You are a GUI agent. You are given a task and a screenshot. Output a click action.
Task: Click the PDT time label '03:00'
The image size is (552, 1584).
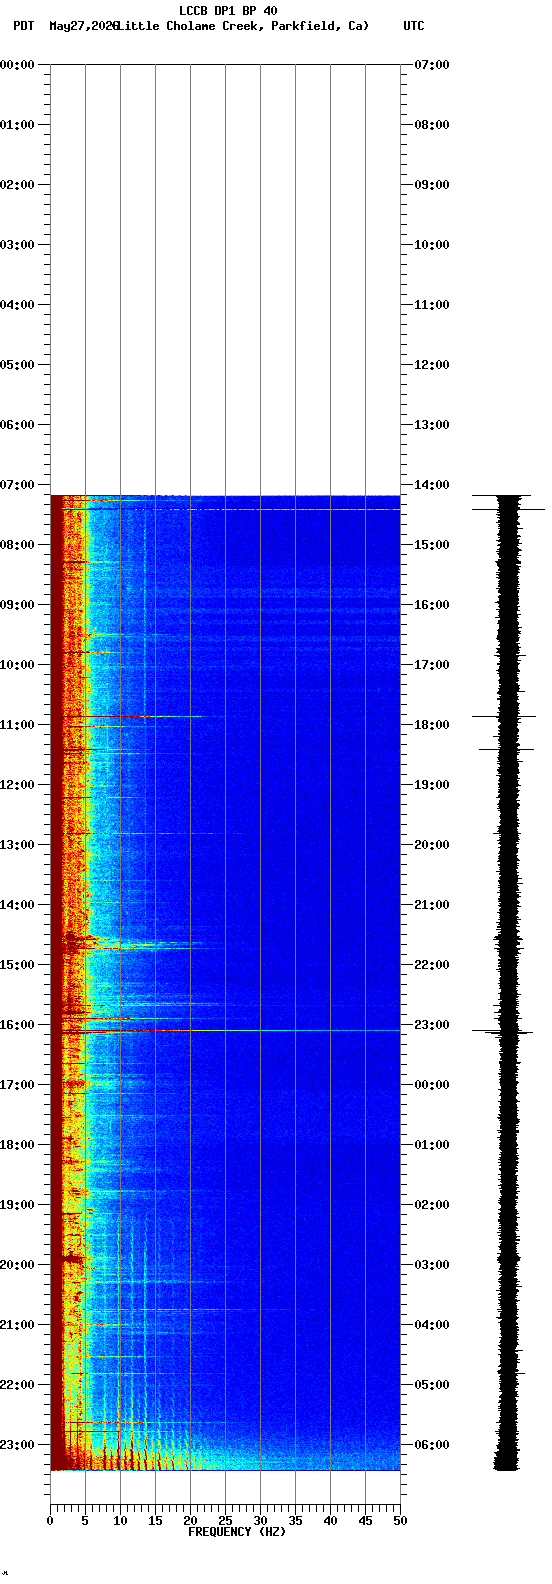[x=17, y=245]
